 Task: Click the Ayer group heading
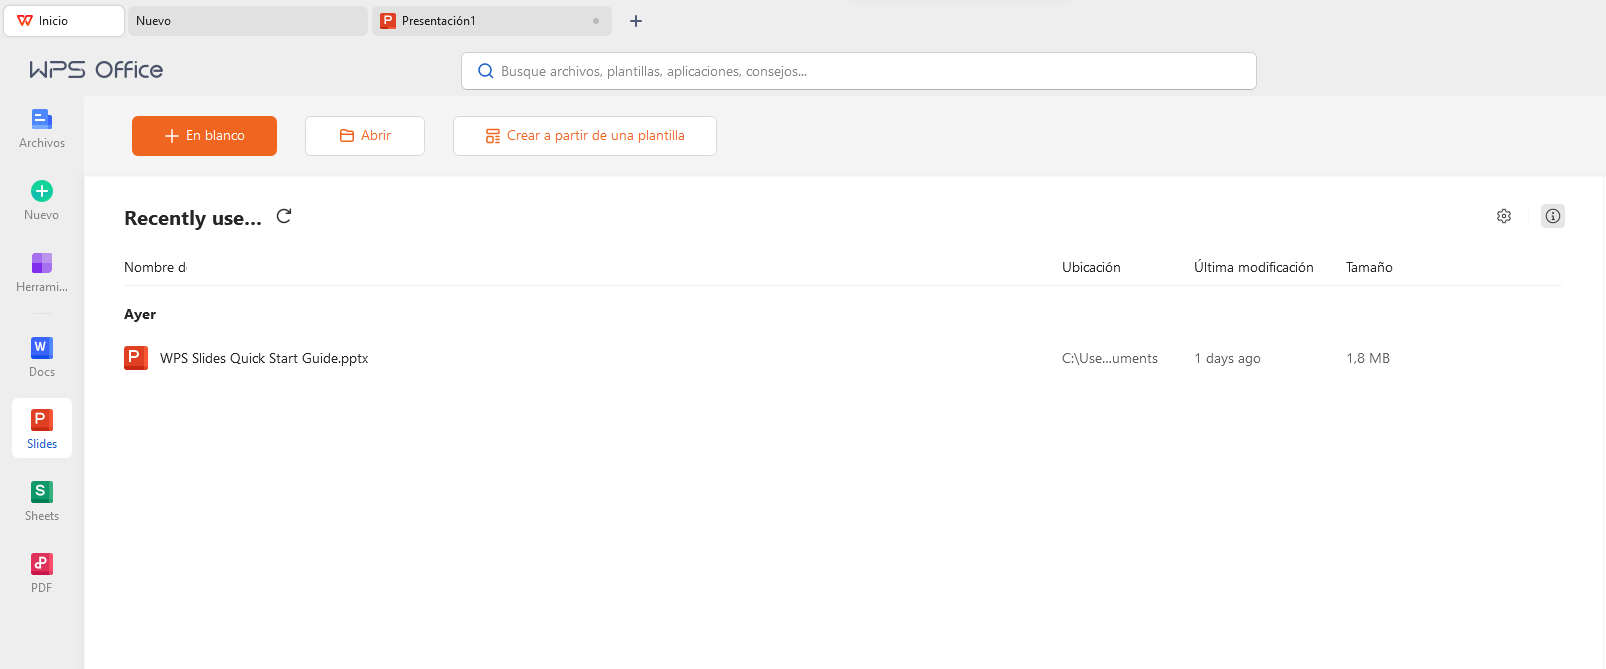click(140, 314)
